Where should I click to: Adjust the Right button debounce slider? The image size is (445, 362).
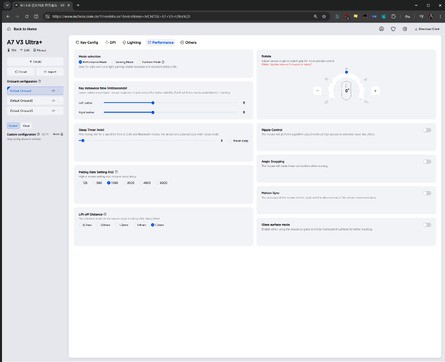(x=153, y=112)
